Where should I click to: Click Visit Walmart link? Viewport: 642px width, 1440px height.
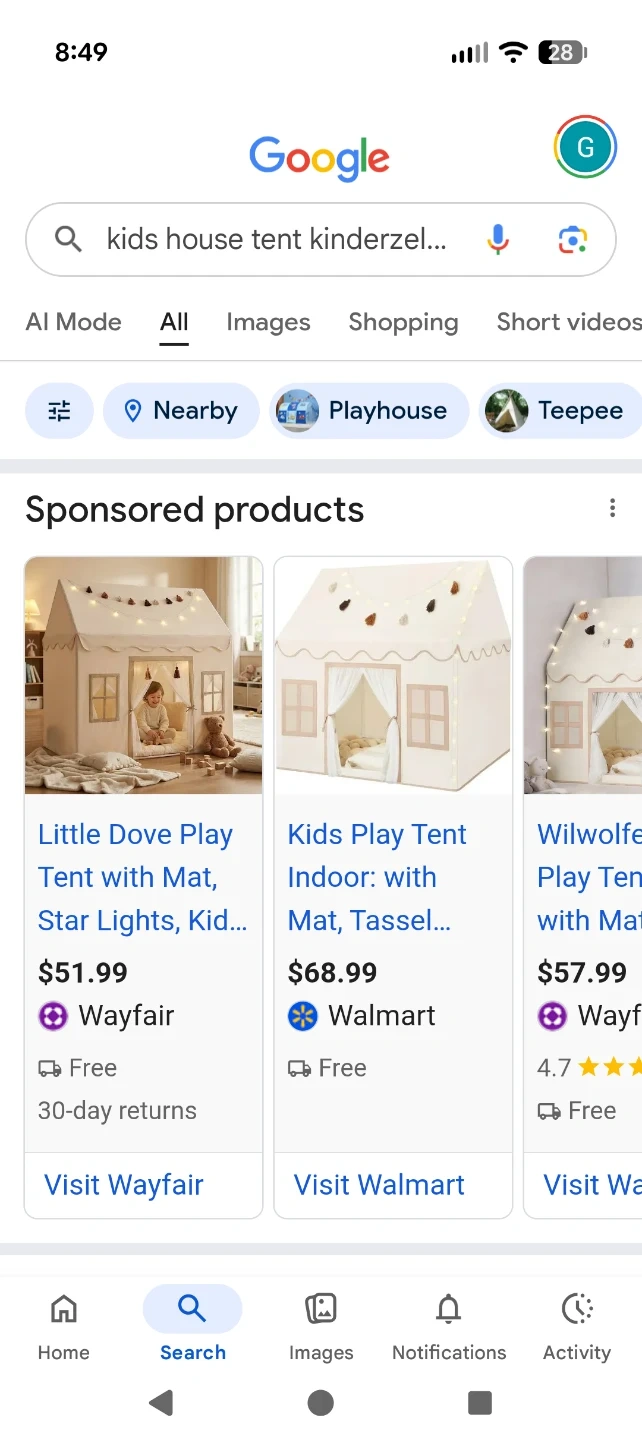coord(379,1185)
